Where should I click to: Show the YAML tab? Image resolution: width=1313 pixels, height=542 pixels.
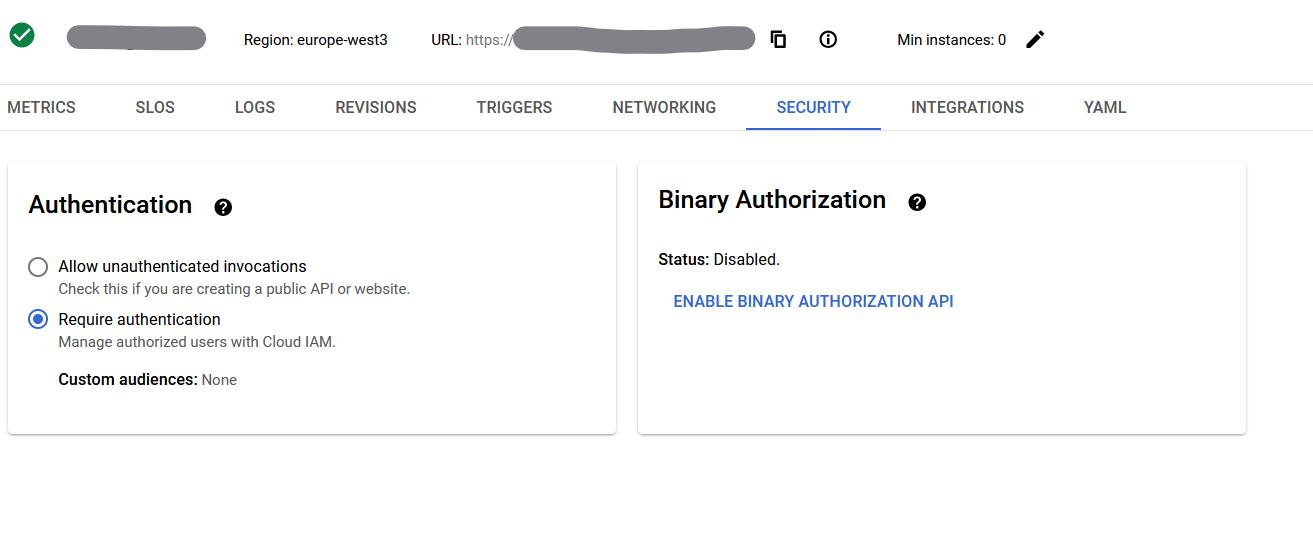1105,108
